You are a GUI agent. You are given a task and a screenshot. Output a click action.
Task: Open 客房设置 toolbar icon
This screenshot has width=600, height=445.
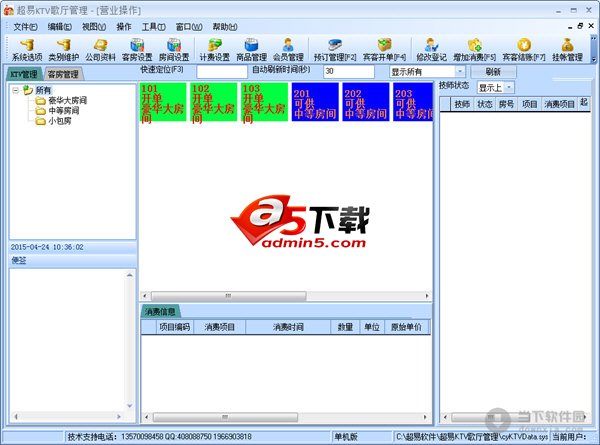tap(137, 50)
